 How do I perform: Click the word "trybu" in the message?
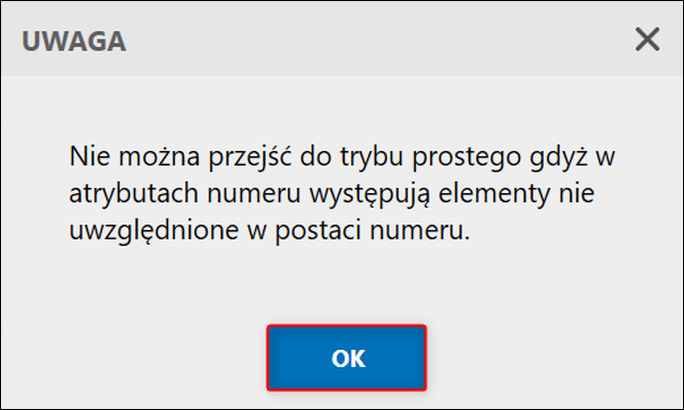pos(372,157)
